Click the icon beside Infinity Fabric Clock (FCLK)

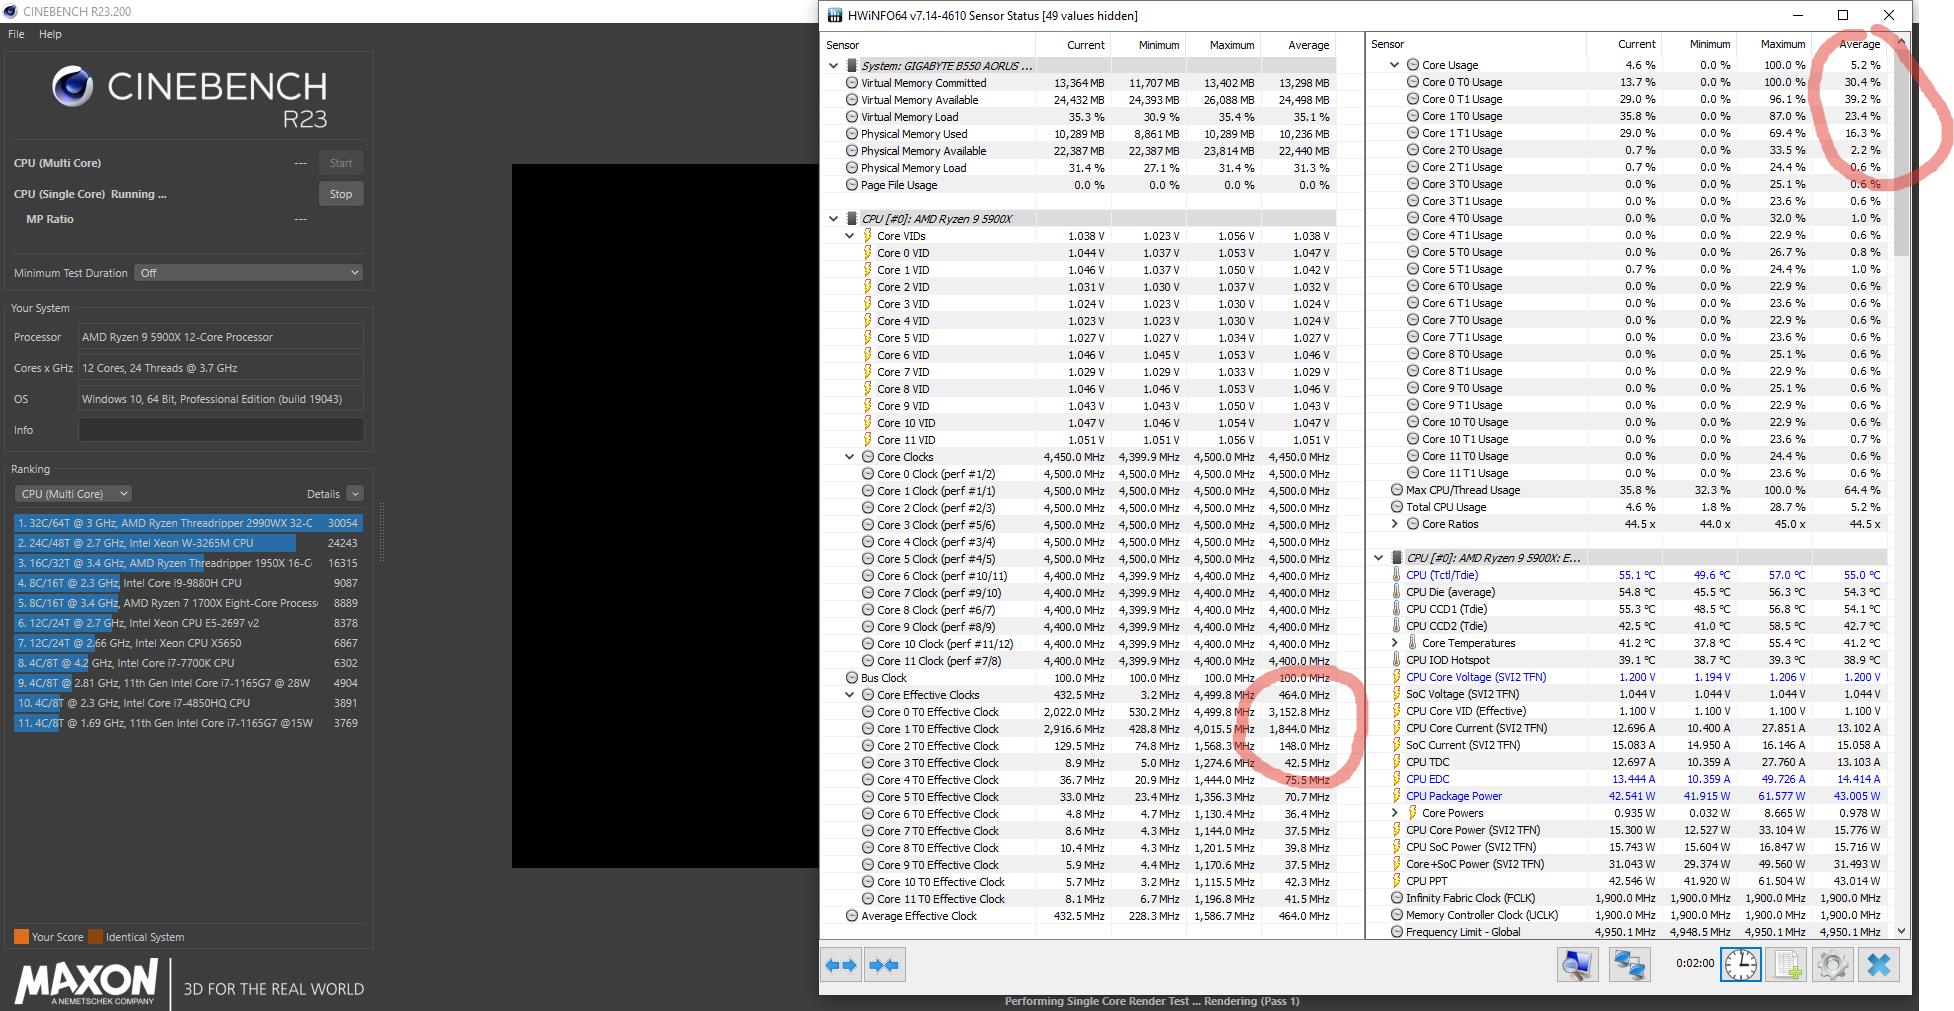tap(1397, 898)
